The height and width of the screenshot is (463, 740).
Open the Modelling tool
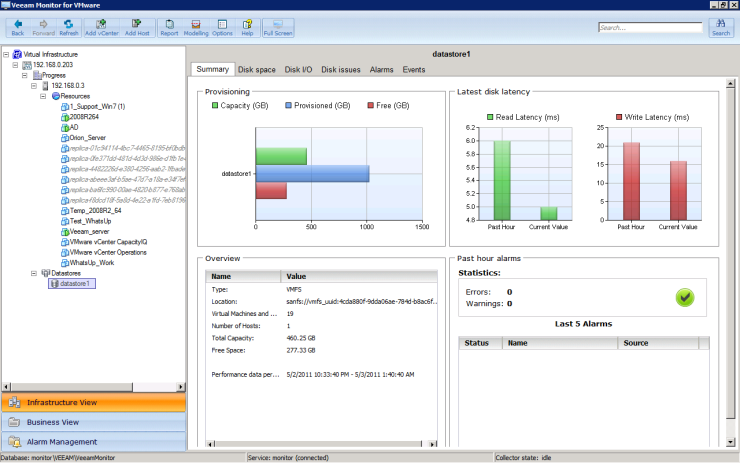click(x=196, y=24)
